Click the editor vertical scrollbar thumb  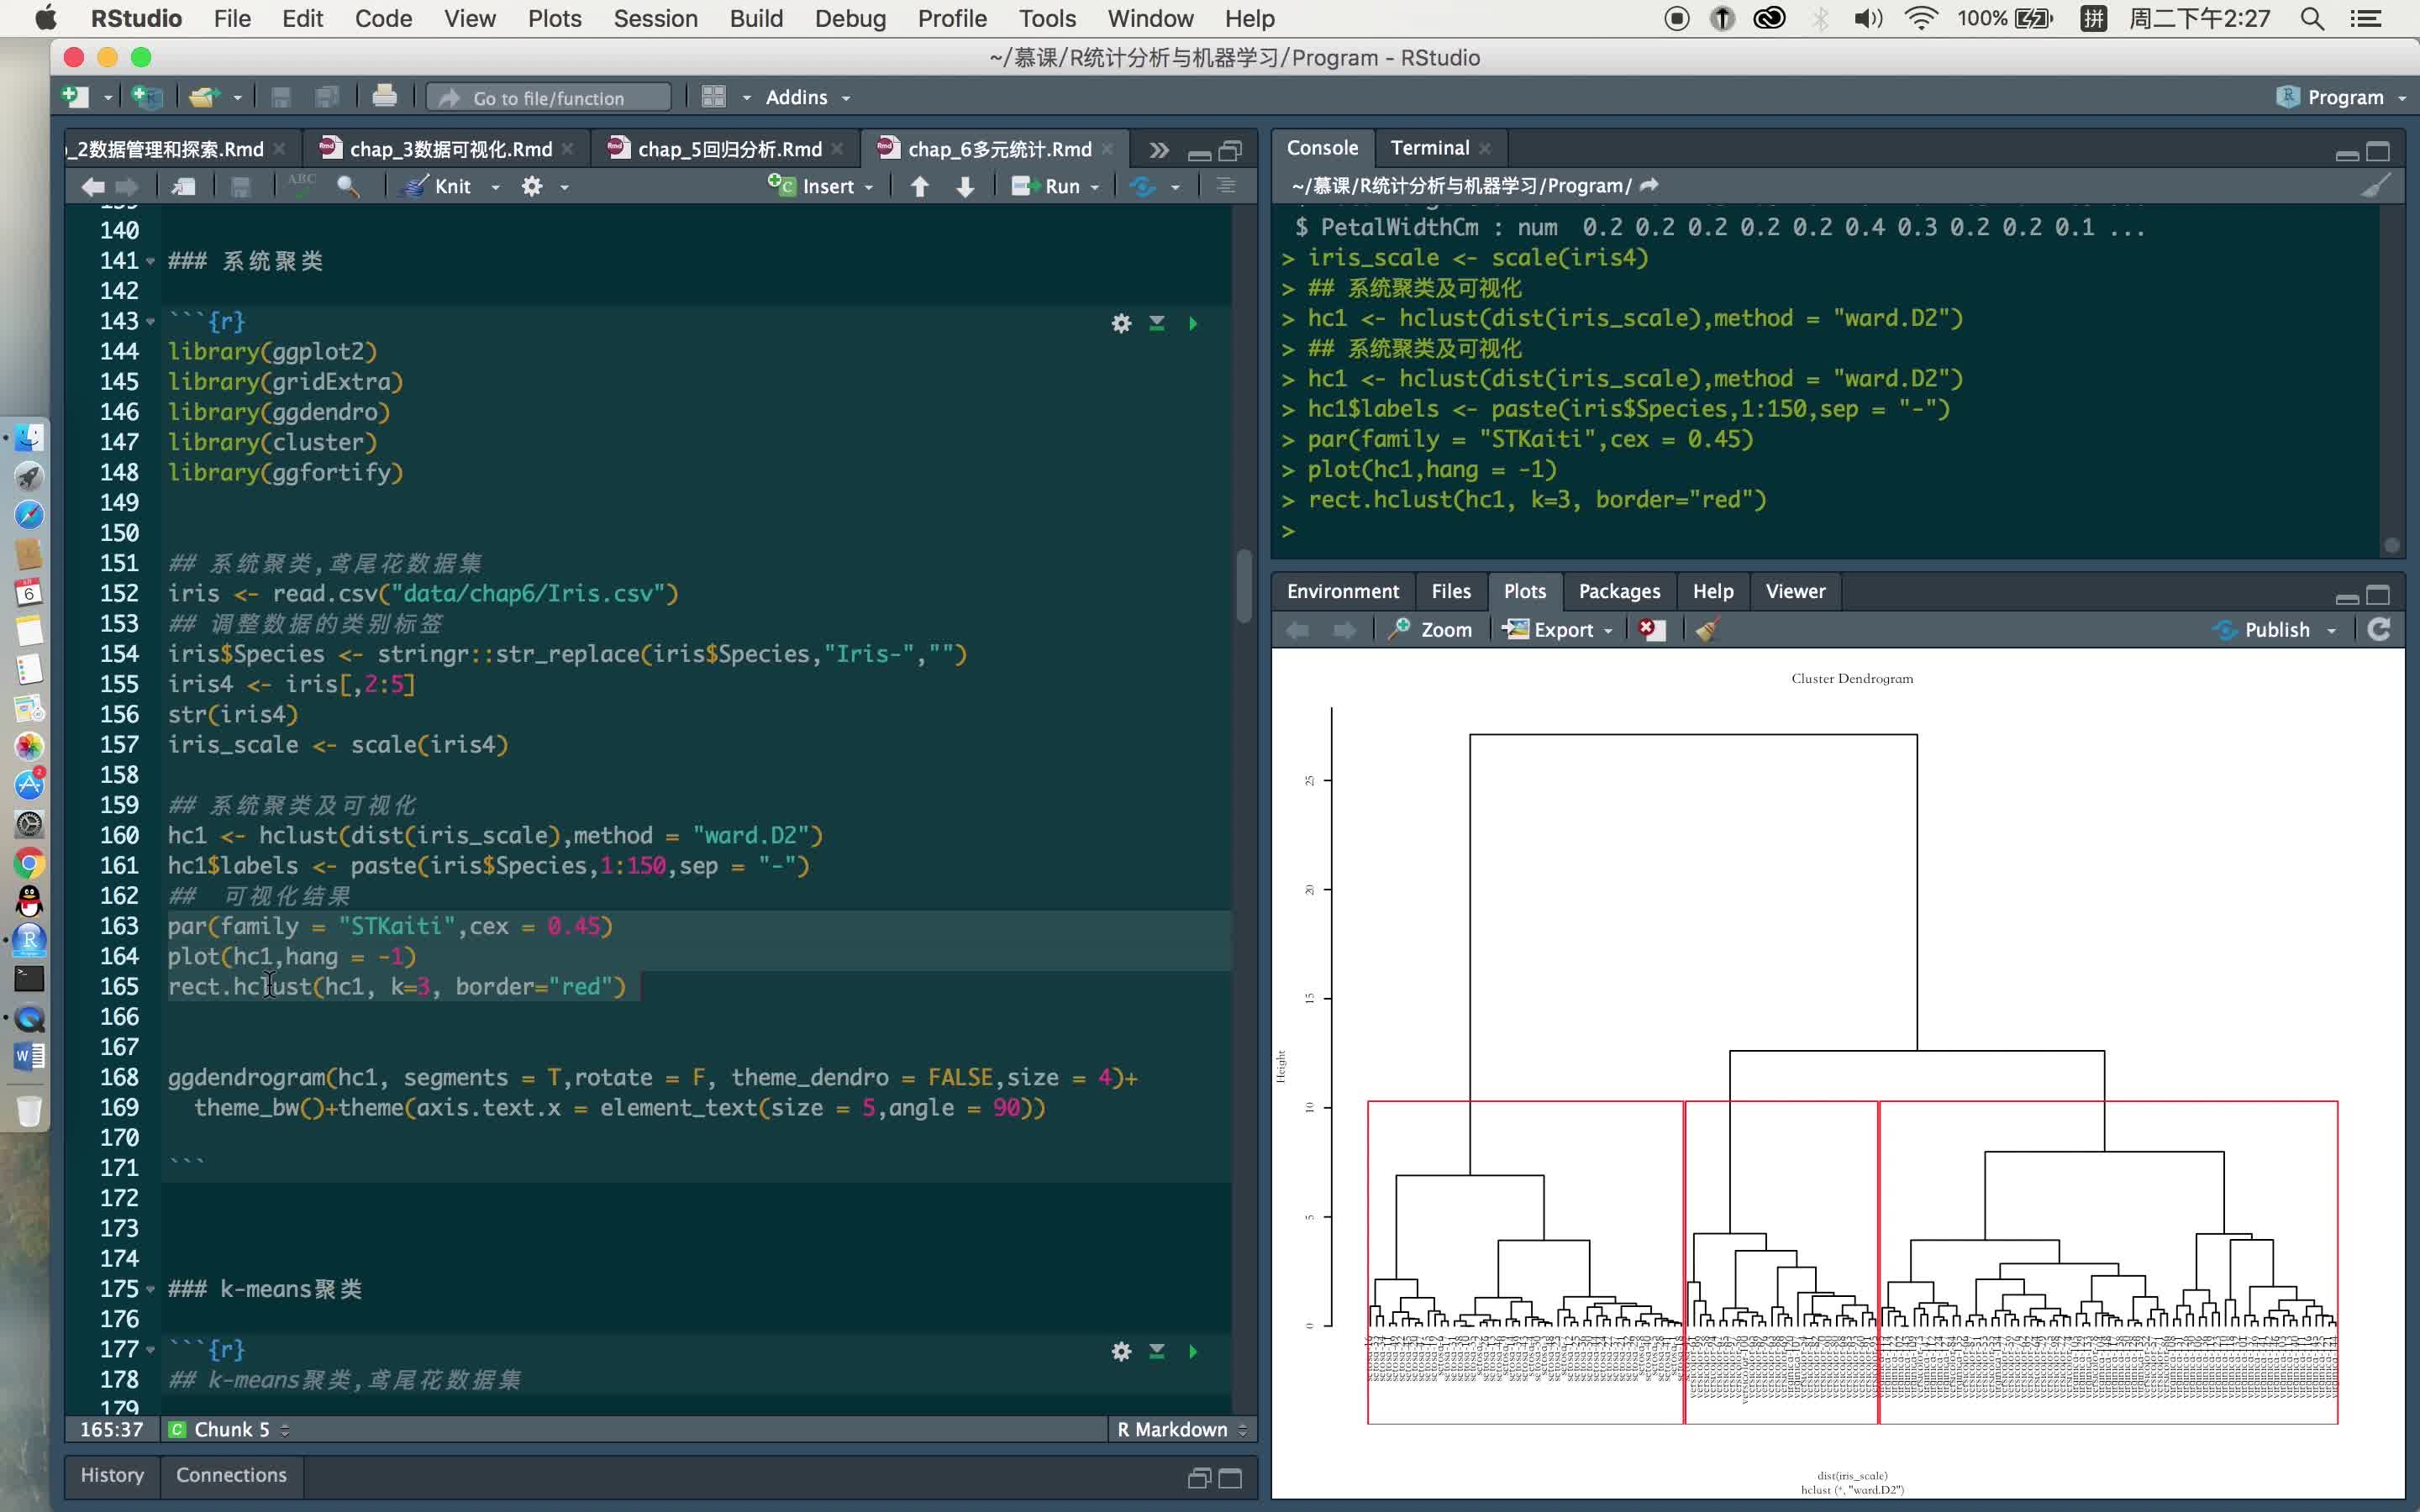(x=1244, y=585)
